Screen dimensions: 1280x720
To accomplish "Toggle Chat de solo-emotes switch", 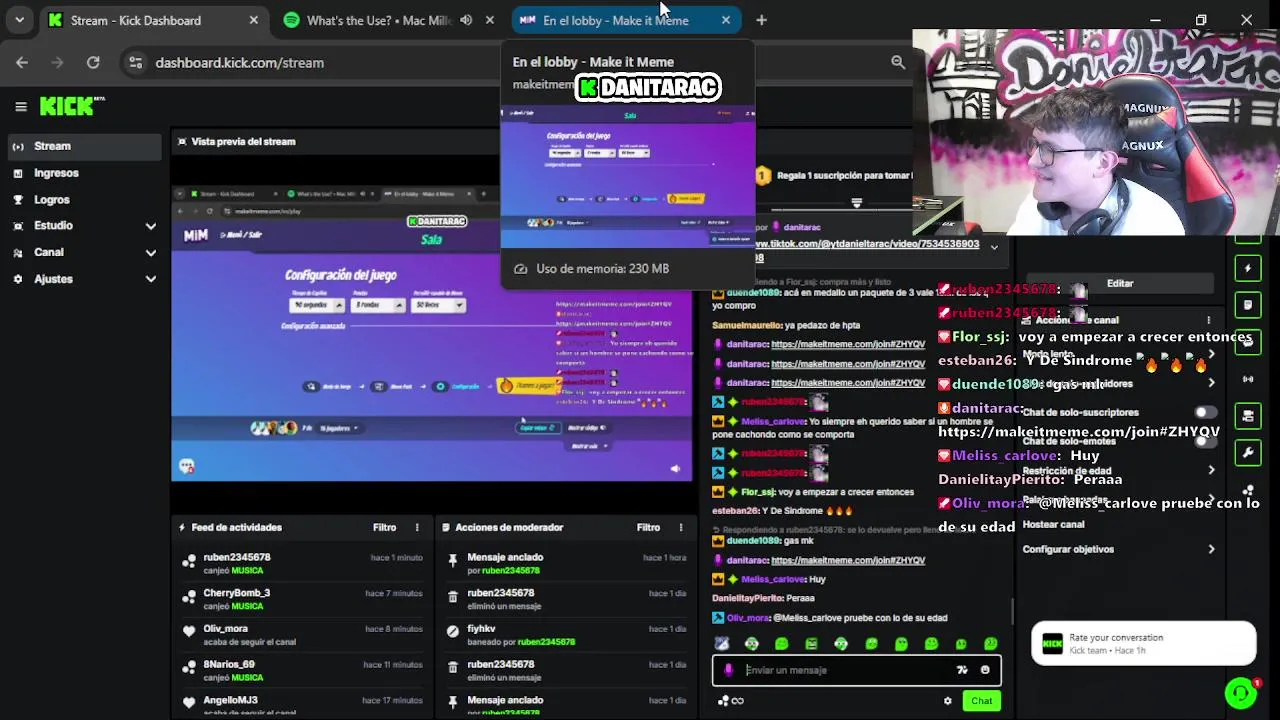I will click(1206, 441).
